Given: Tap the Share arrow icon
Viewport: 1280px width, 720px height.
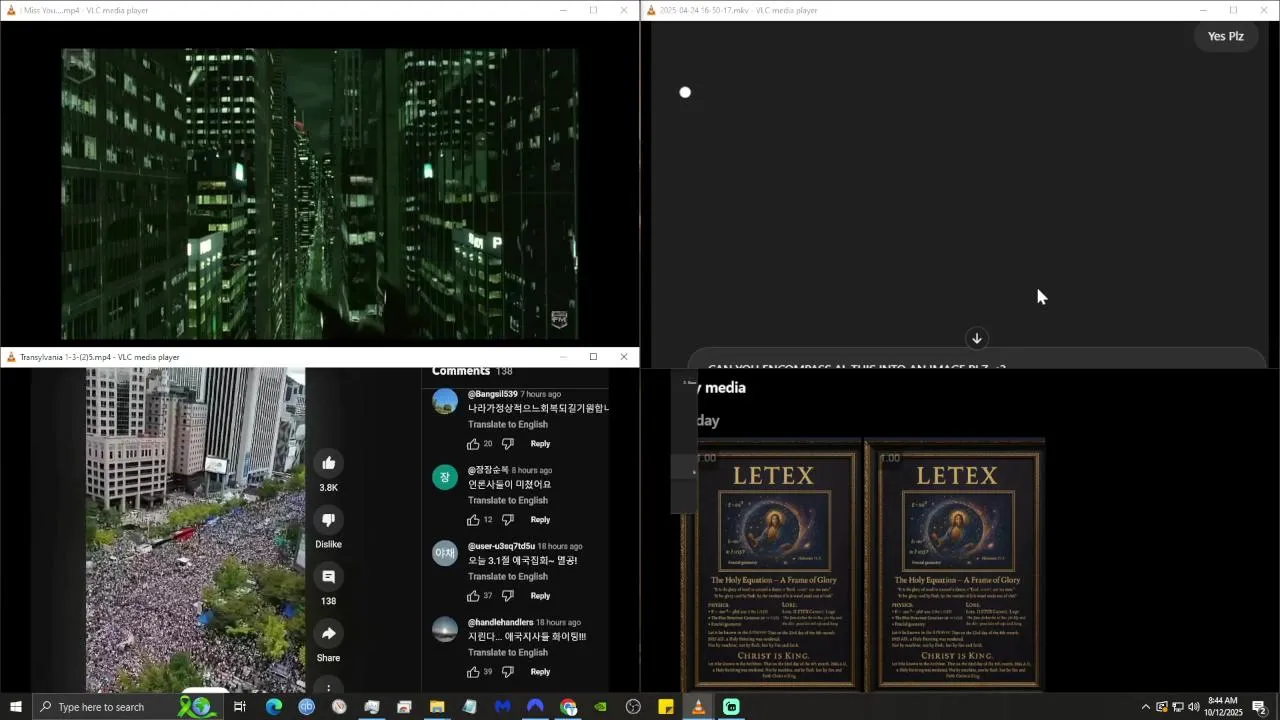Looking at the screenshot, I should [x=328, y=633].
